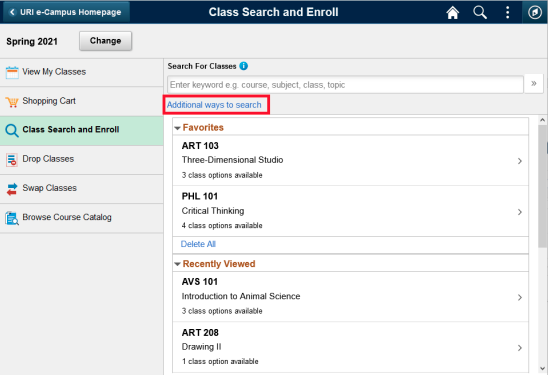
Task: Go back to URI e-Campus Homepage
Action: pos(66,12)
